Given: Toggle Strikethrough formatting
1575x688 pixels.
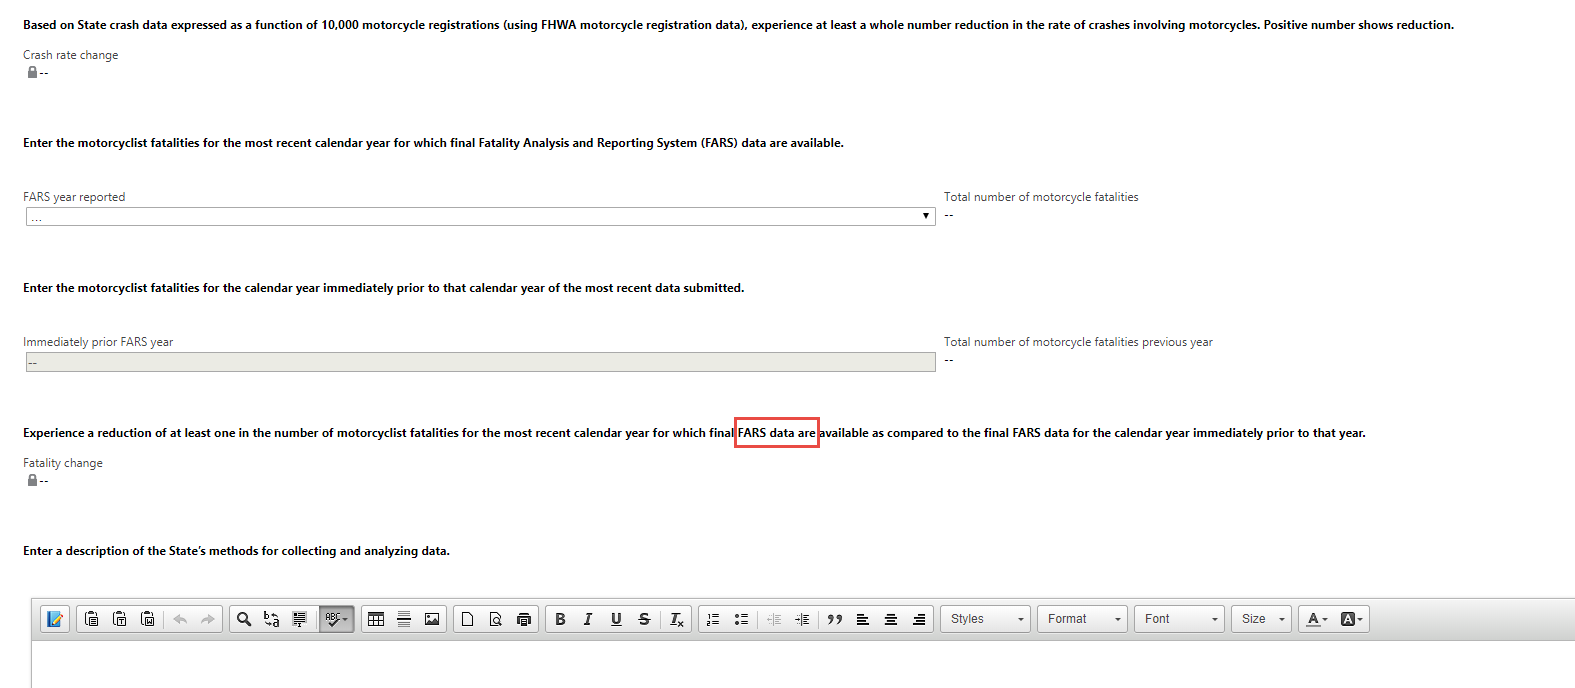Looking at the screenshot, I should (644, 619).
